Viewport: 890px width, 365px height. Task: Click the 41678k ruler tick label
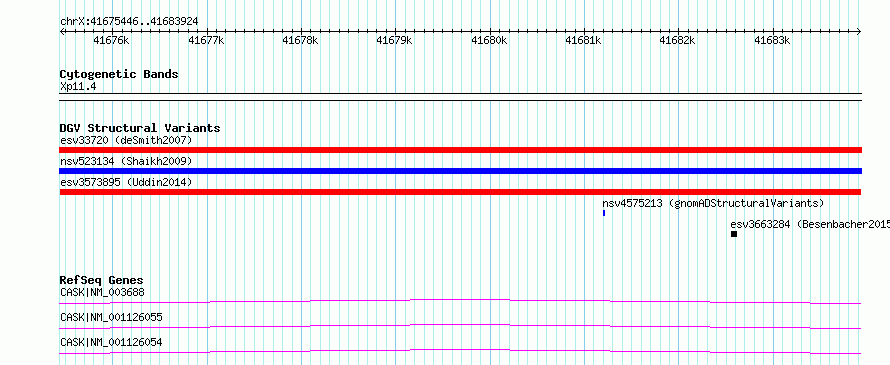tap(300, 40)
